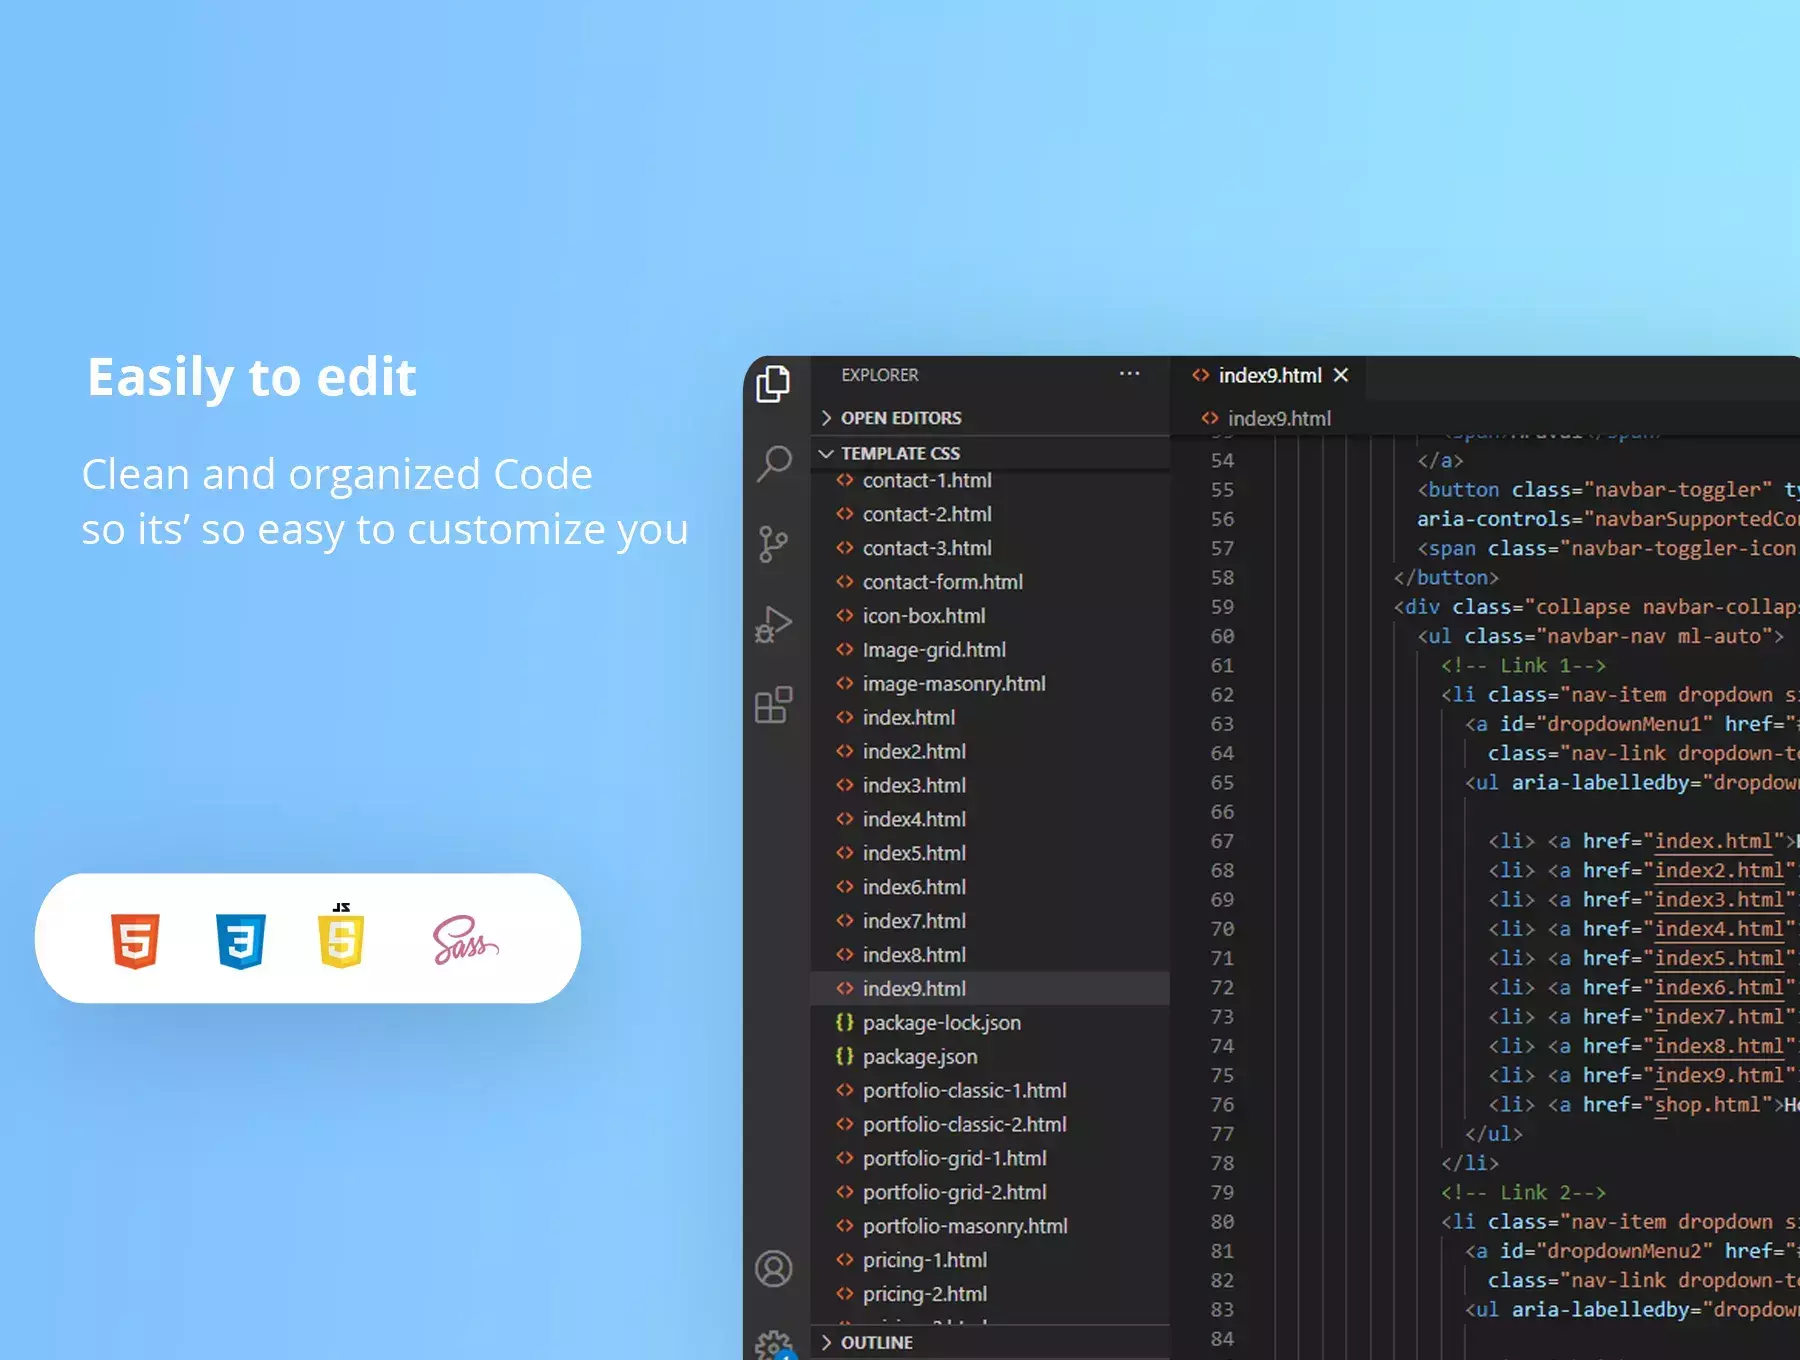Click the JSON braces icon beside package.json
Image resolution: width=1800 pixels, height=1360 pixels.
tap(845, 1056)
